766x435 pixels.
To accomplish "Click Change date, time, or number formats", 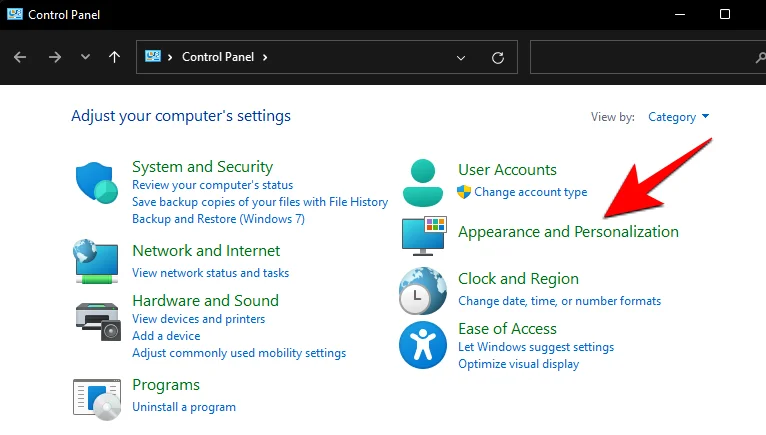I will [x=559, y=301].
